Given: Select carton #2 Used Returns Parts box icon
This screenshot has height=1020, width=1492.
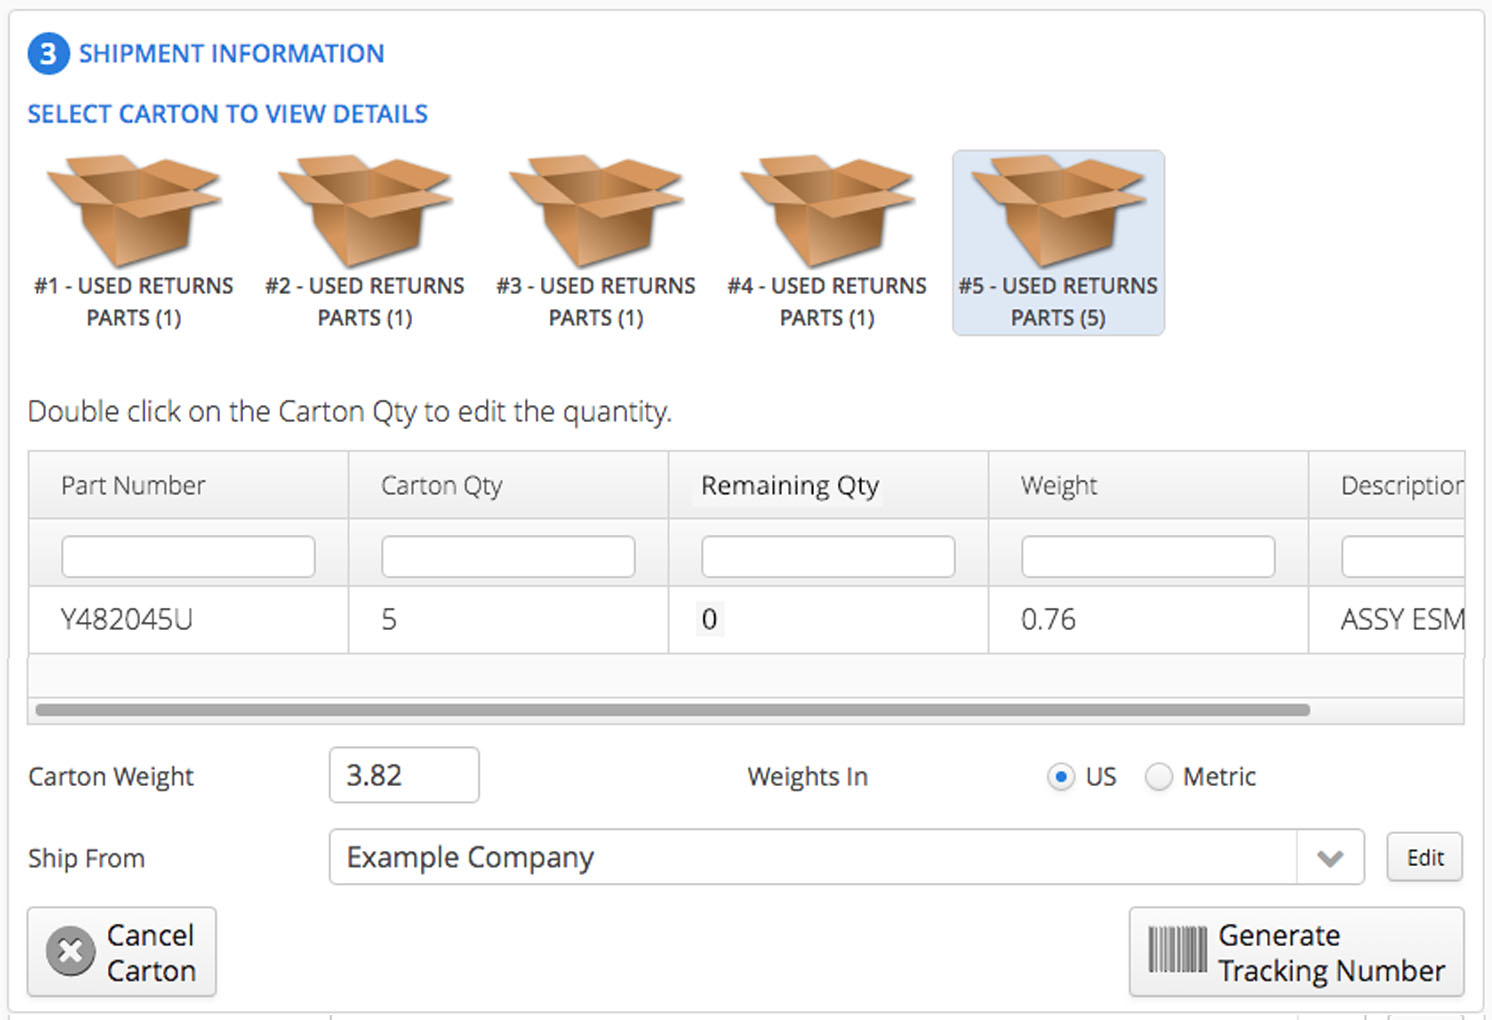Looking at the screenshot, I should (365, 210).
